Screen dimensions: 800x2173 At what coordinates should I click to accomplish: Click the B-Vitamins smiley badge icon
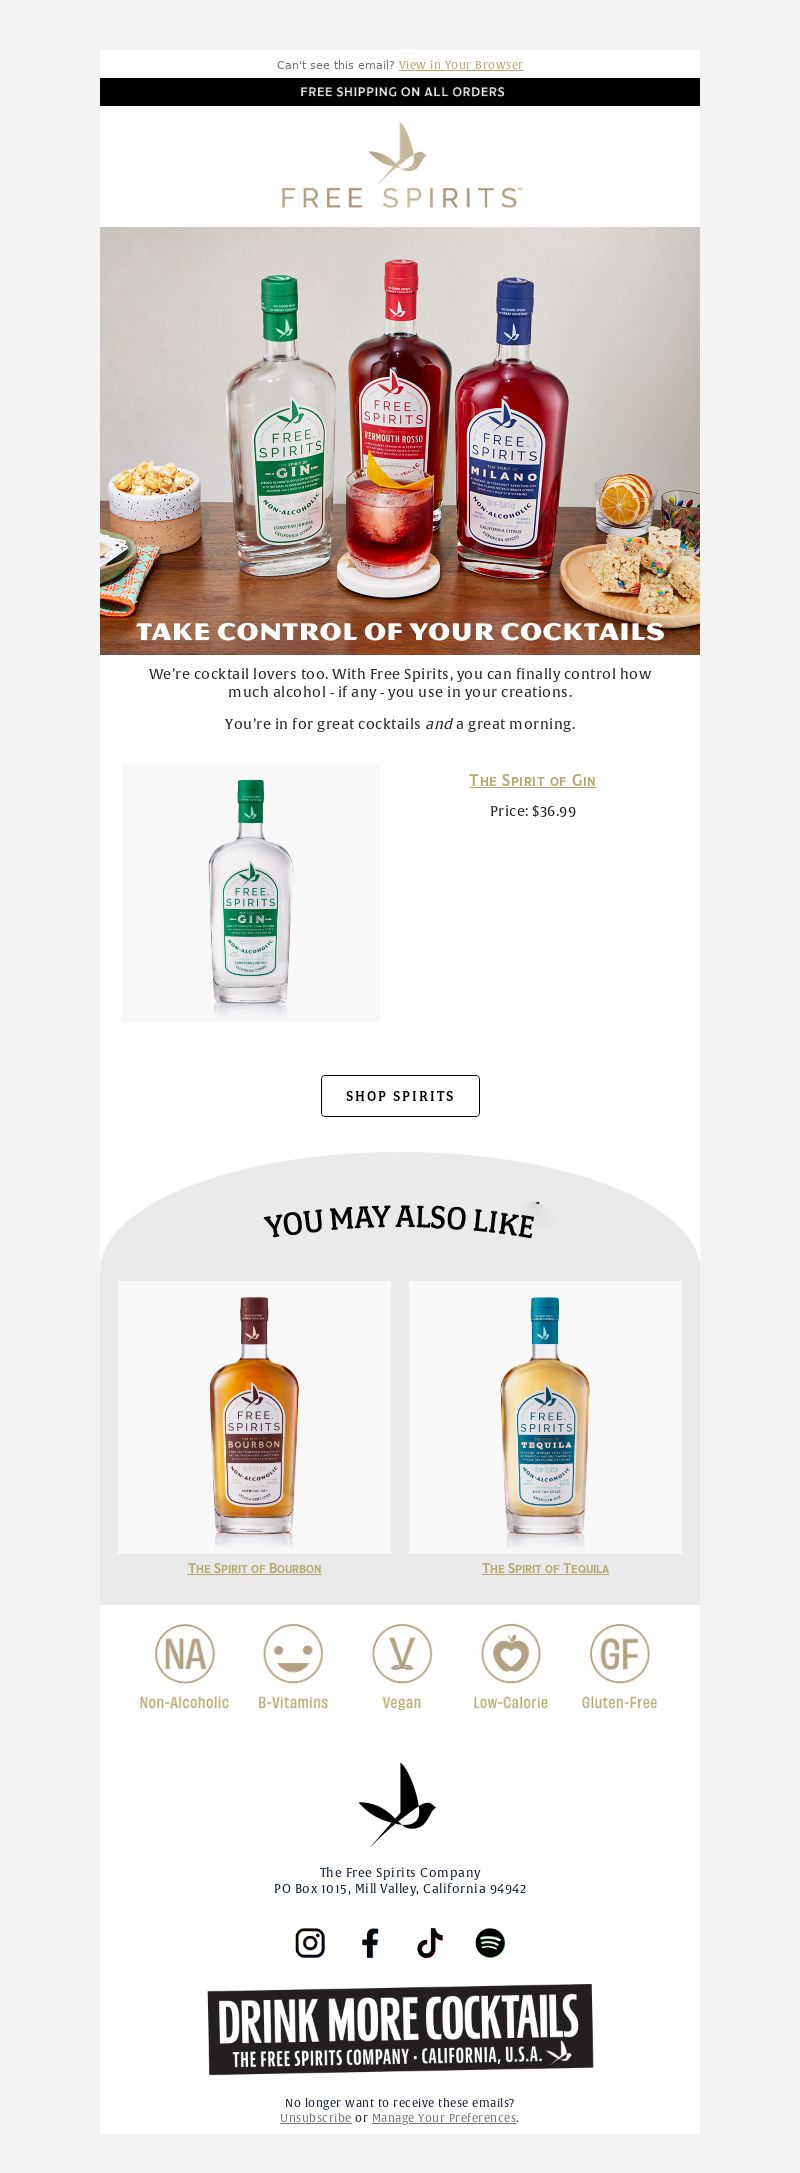click(x=293, y=1654)
